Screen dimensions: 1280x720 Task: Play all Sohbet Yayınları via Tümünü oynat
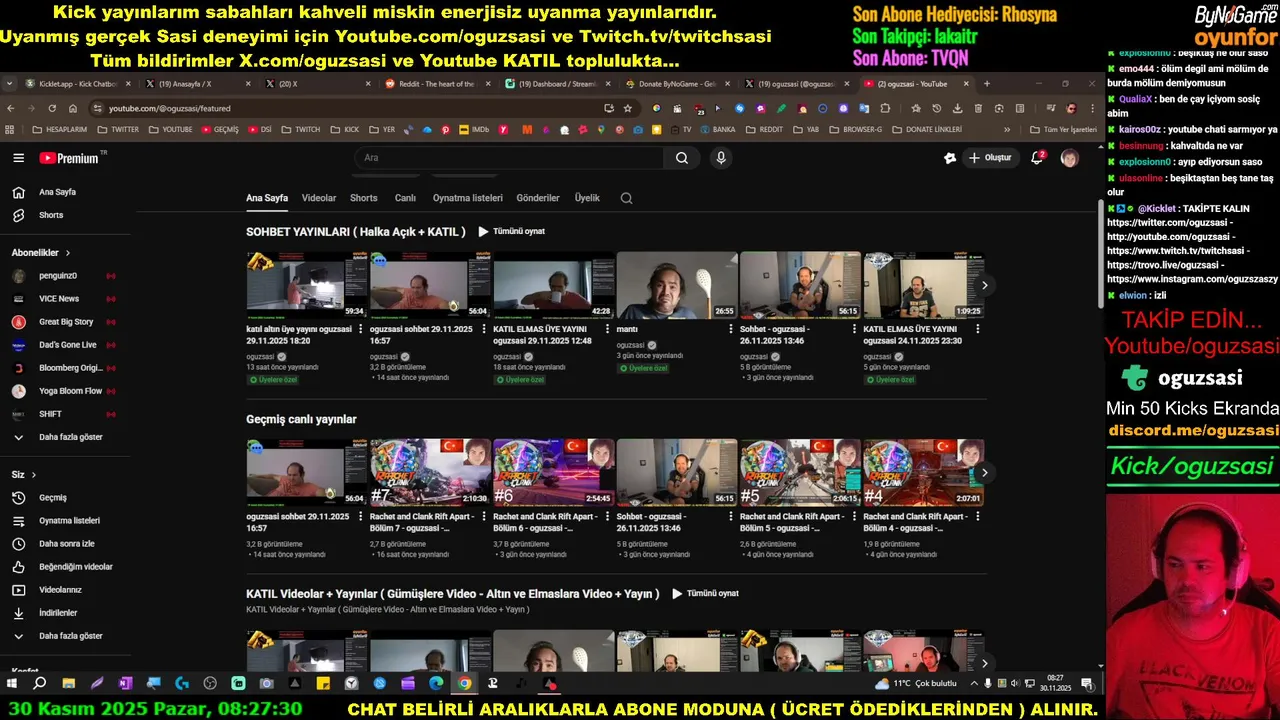click(511, 231)
